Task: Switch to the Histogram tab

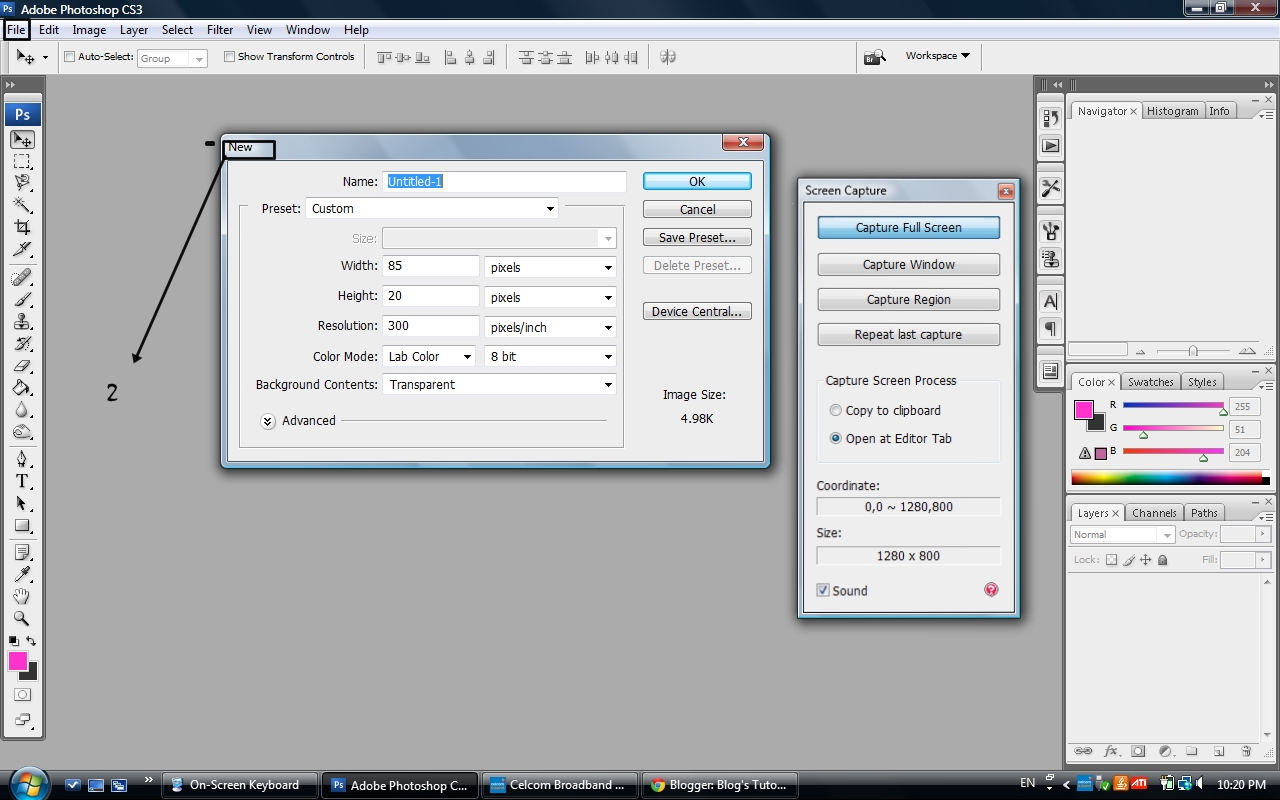Action: (x=1172, y=111)
